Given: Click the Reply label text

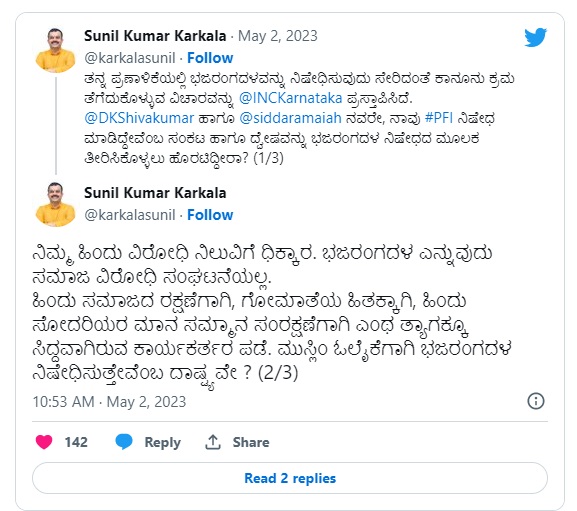Looking at the screenshot, I should click(163, 443).
